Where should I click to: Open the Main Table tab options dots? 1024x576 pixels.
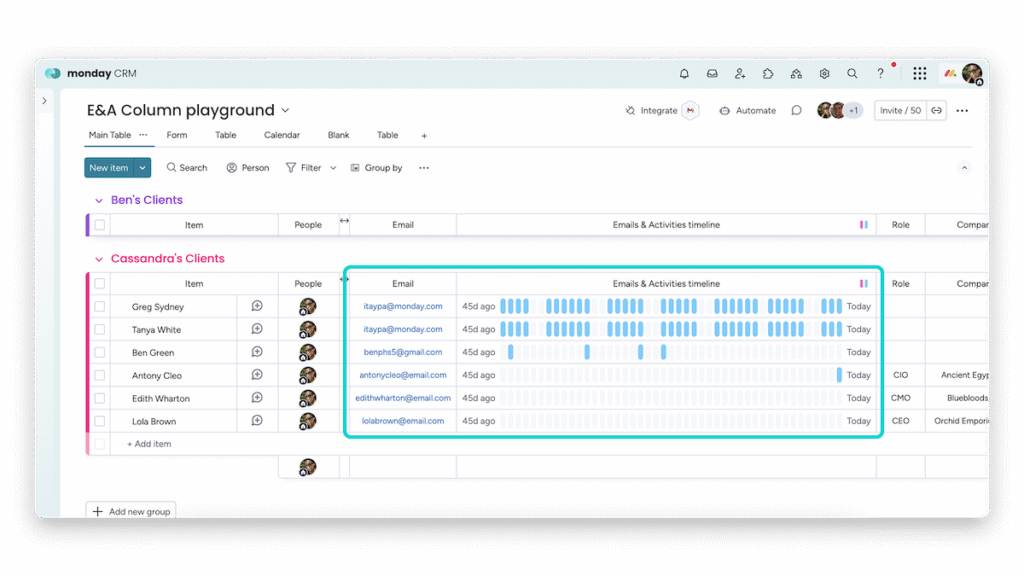pos(143,135)
